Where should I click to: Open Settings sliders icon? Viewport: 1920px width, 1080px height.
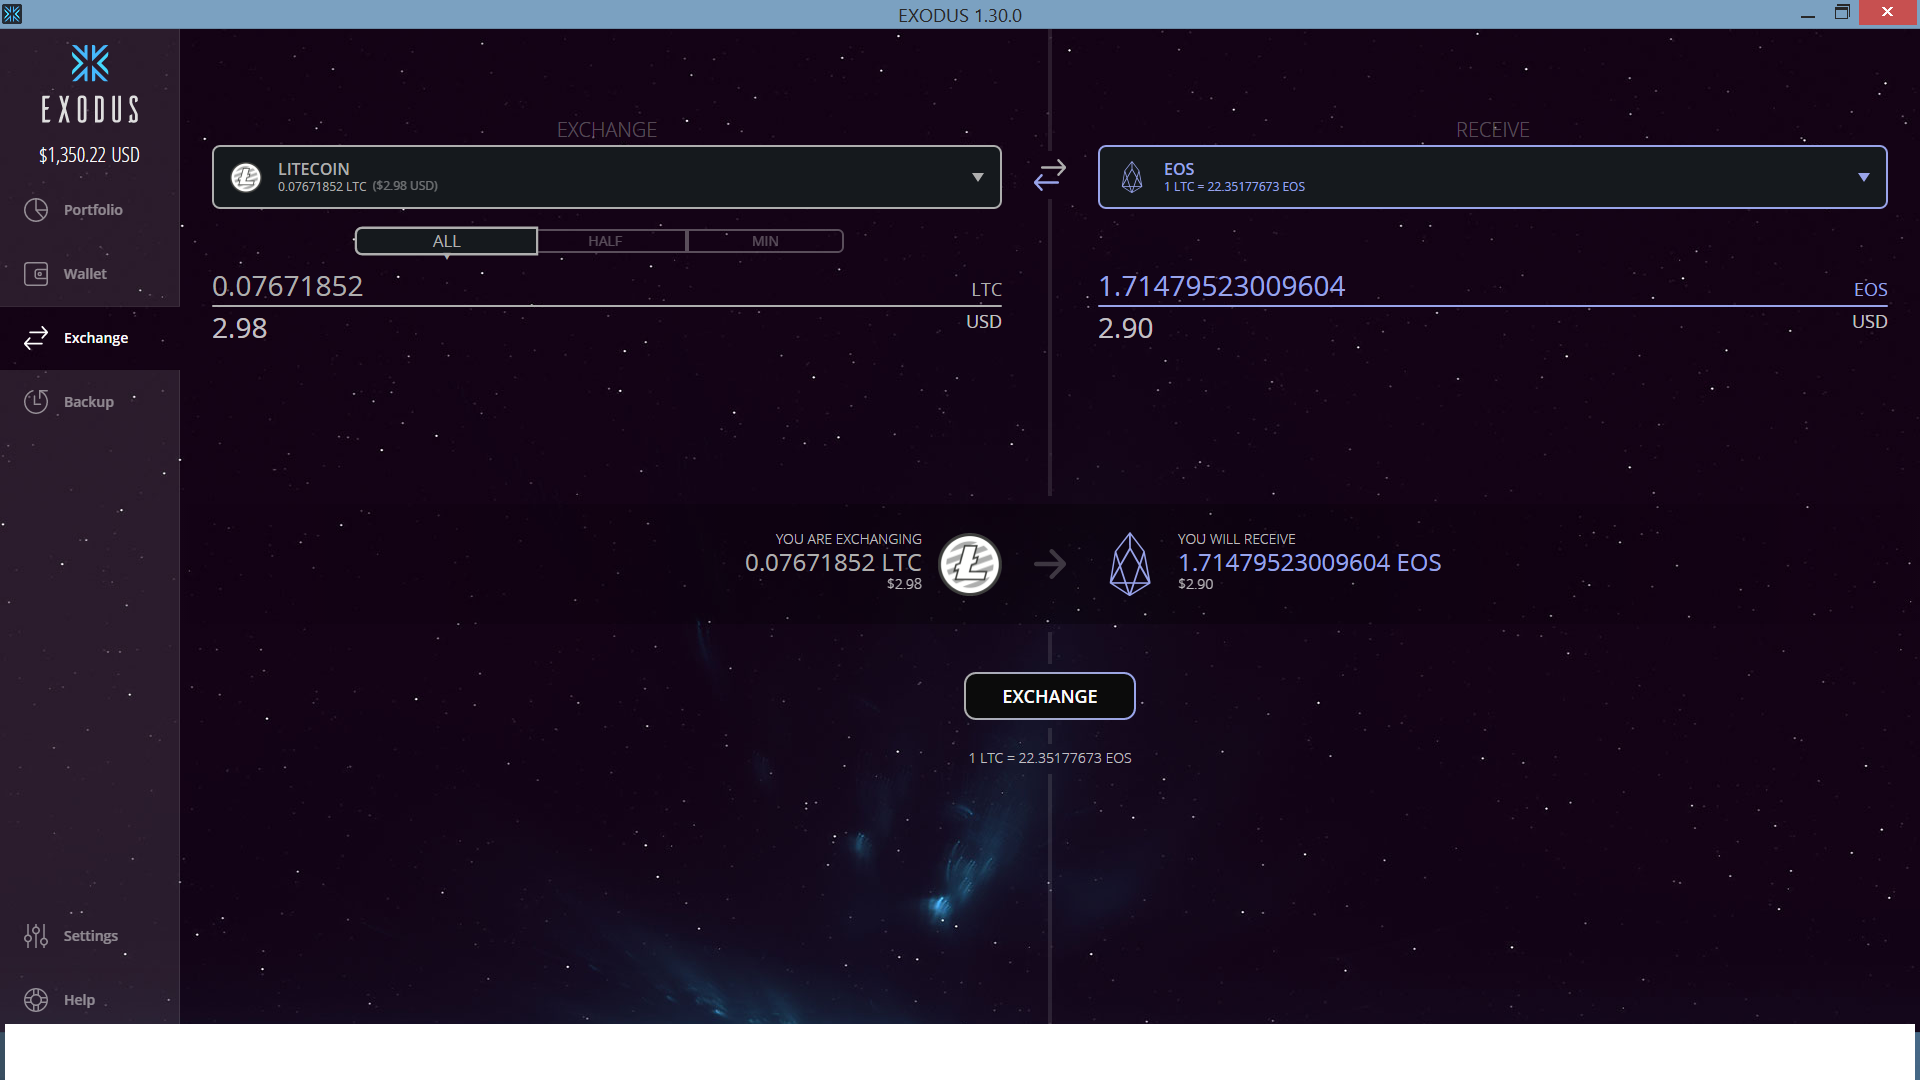click(36, 936)
